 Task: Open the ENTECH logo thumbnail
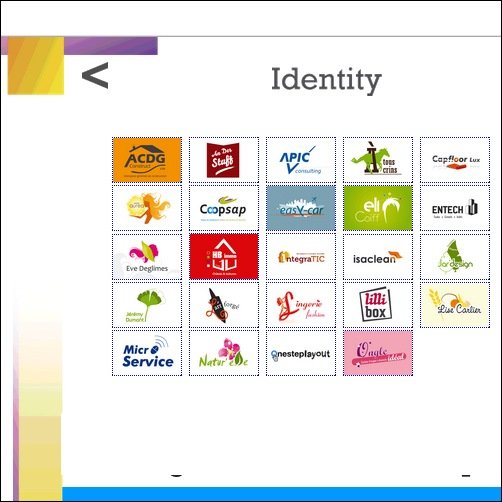pos(455,208)
